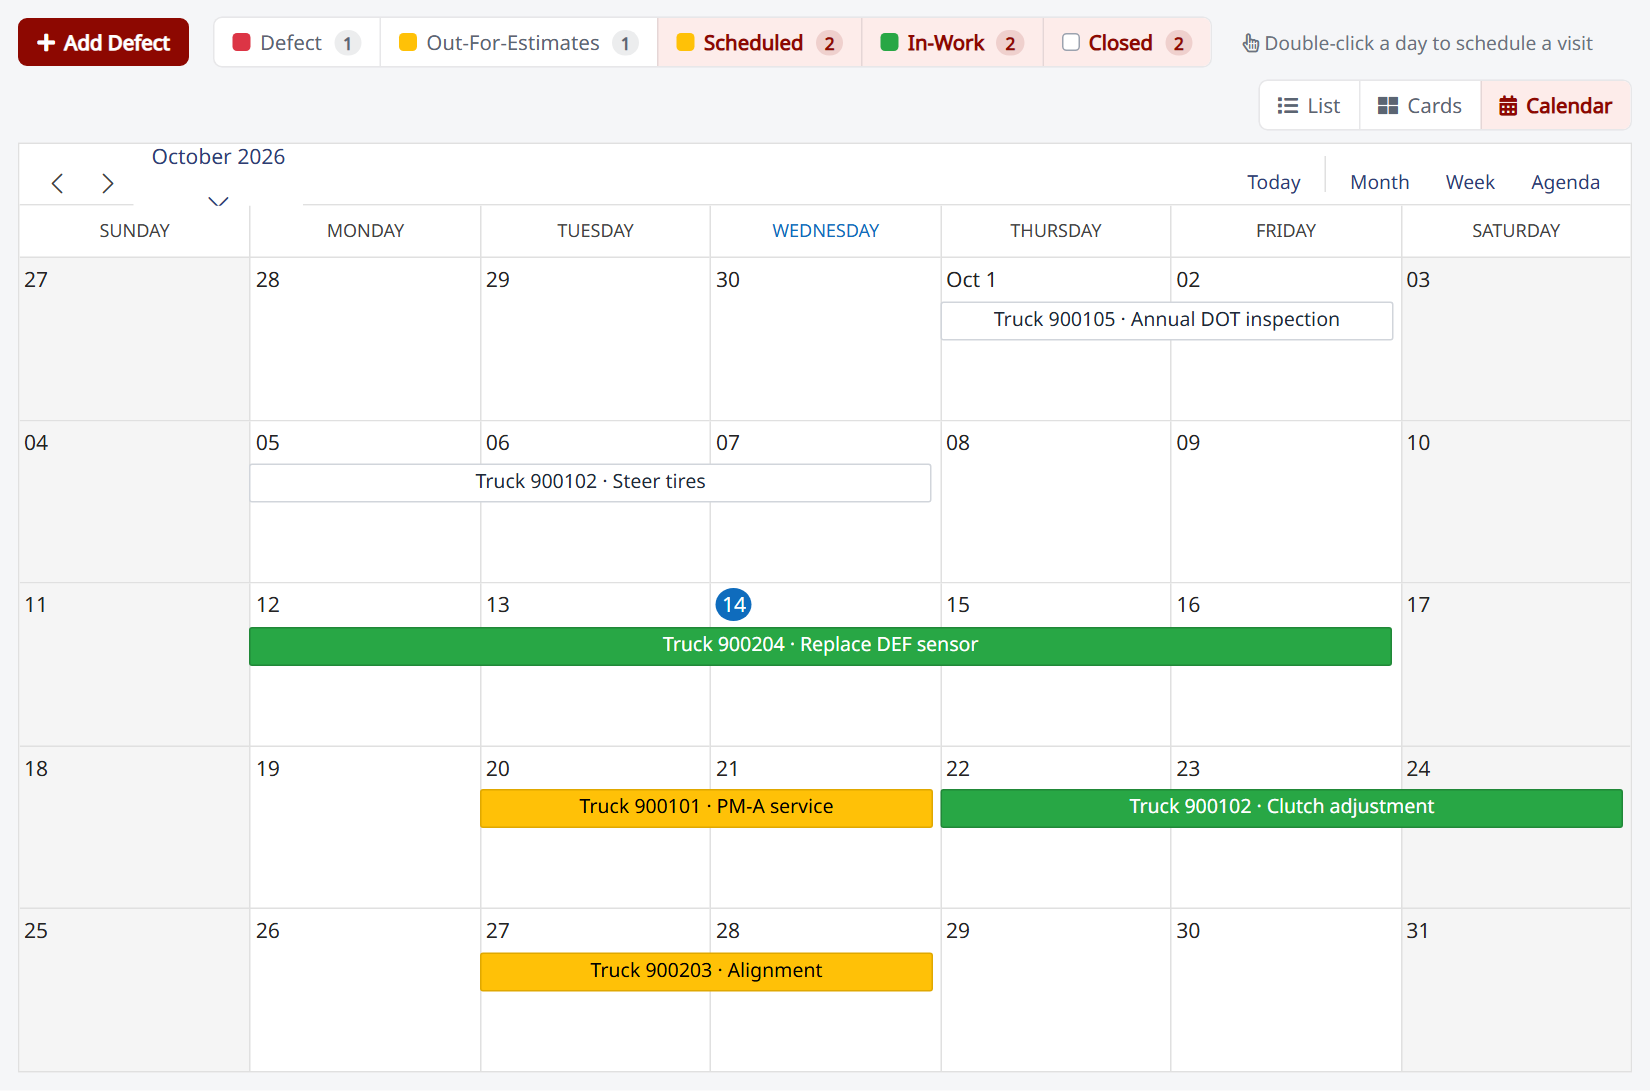Image resolution: width=1650 pixels, height=1092 pixels.
Task: Click day number 19
Action: (x=268, y=769)
